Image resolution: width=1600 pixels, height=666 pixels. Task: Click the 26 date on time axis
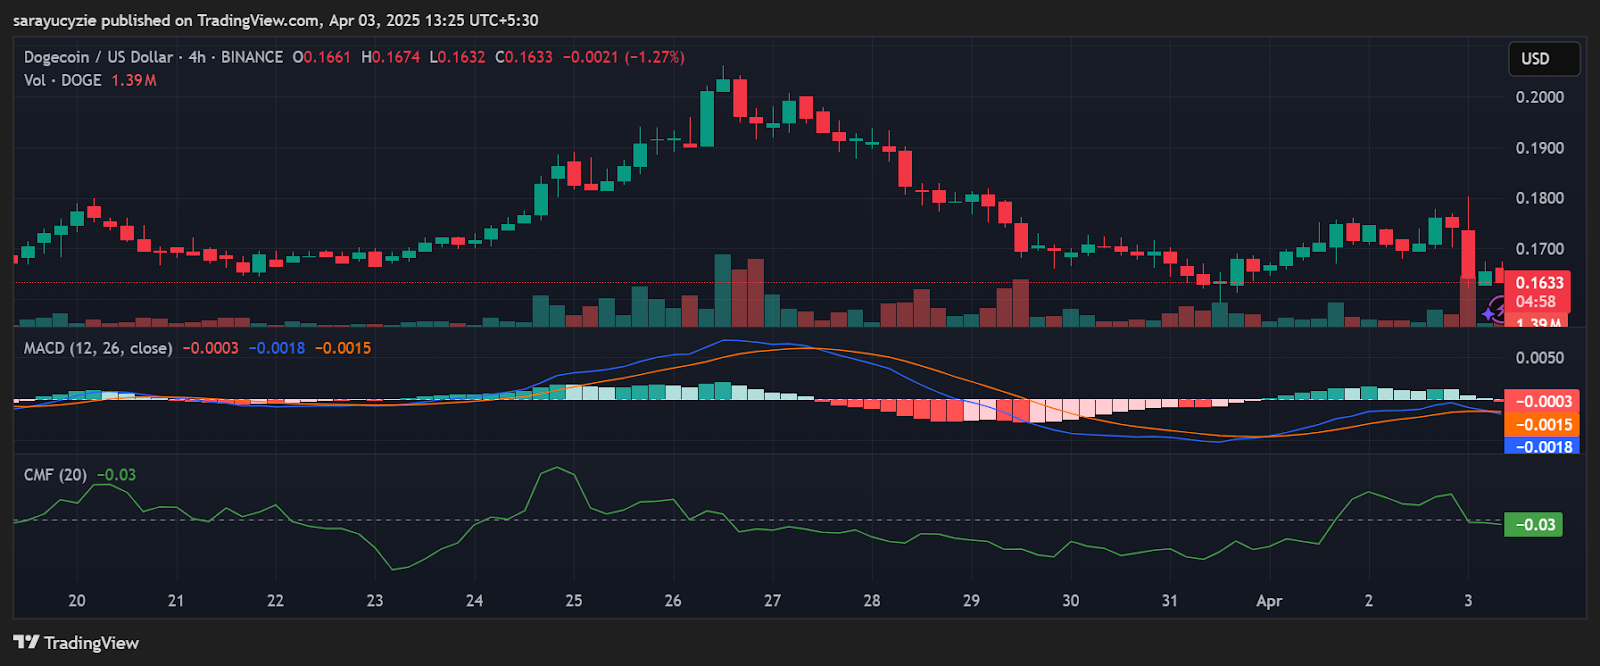pyautogui.click(x=673, y=601)
